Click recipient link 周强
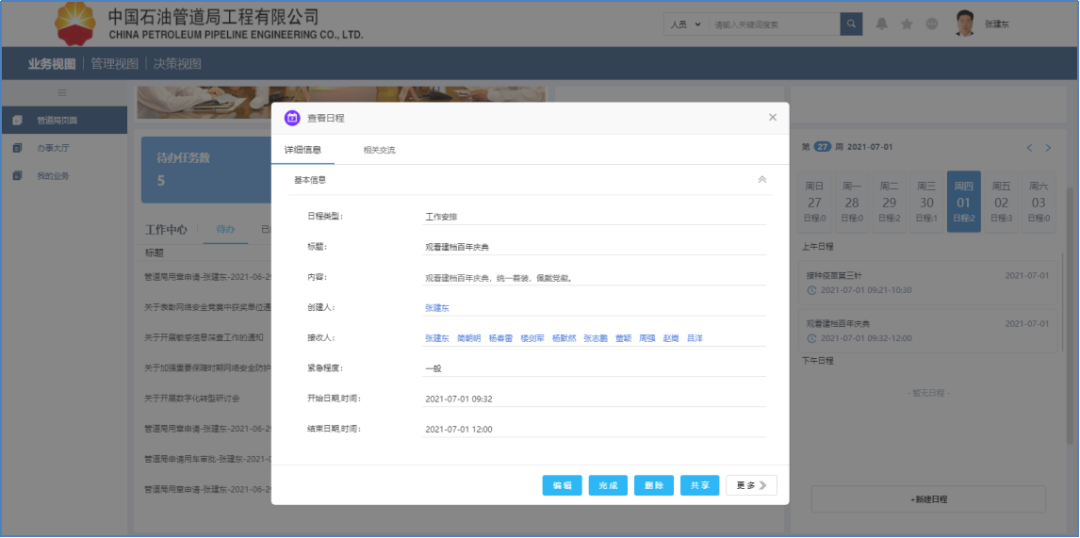The width and height of the screenshot is (1080, 538). 647,338
